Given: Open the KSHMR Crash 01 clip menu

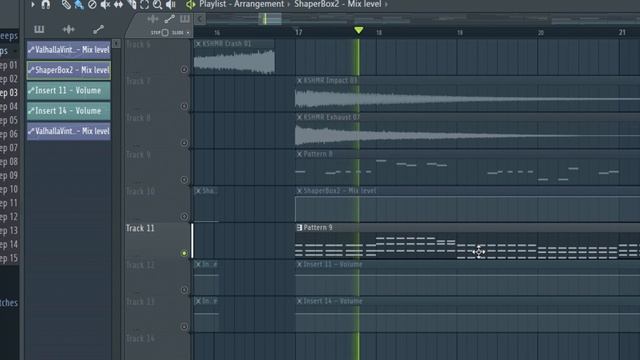Looking at the screenshot, I should pos(198,44).
